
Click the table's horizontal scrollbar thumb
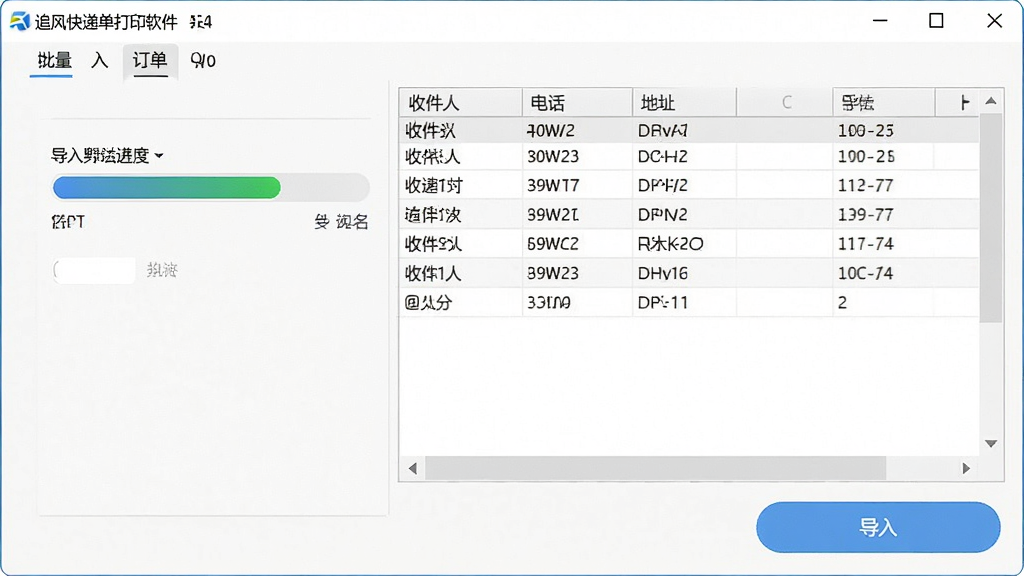click(655, 468)
